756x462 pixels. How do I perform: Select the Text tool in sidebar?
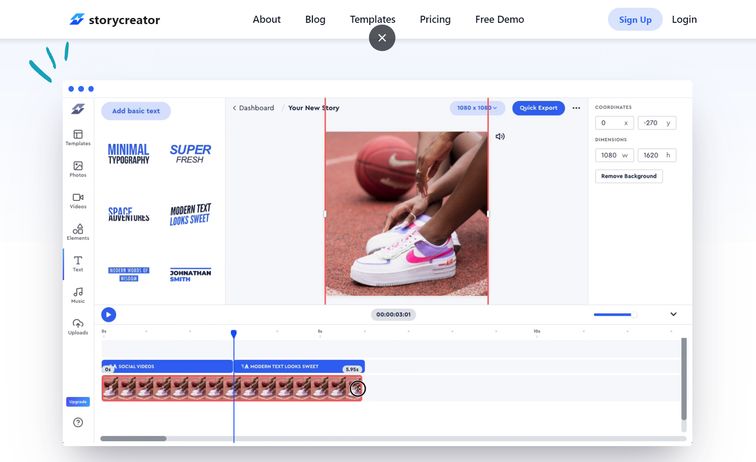click(x=78, y=263)
